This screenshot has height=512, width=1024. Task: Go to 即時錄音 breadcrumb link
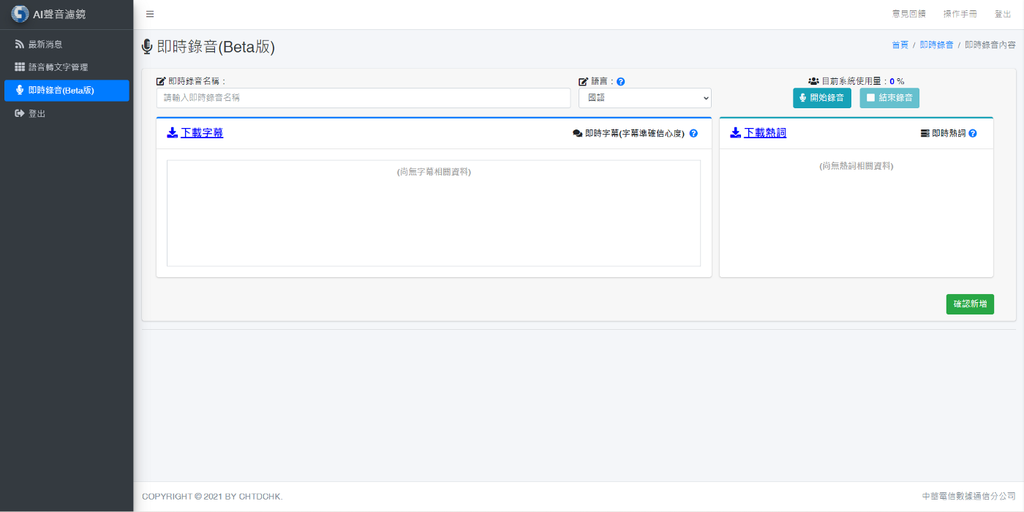(936, 45)
